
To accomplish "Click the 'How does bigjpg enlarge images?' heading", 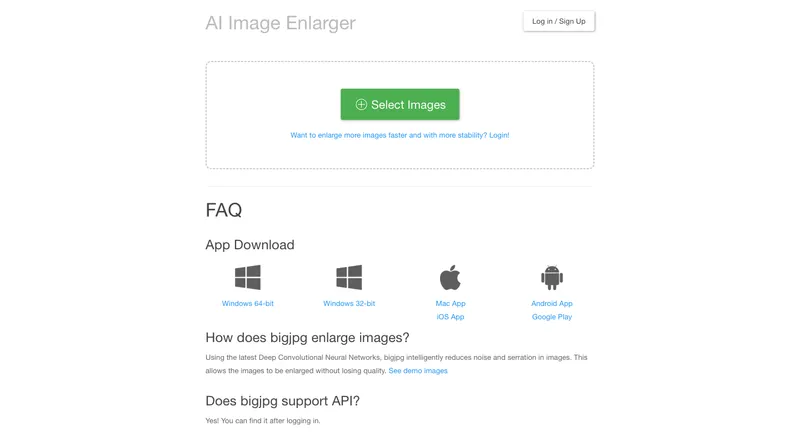I will [307, 338].
